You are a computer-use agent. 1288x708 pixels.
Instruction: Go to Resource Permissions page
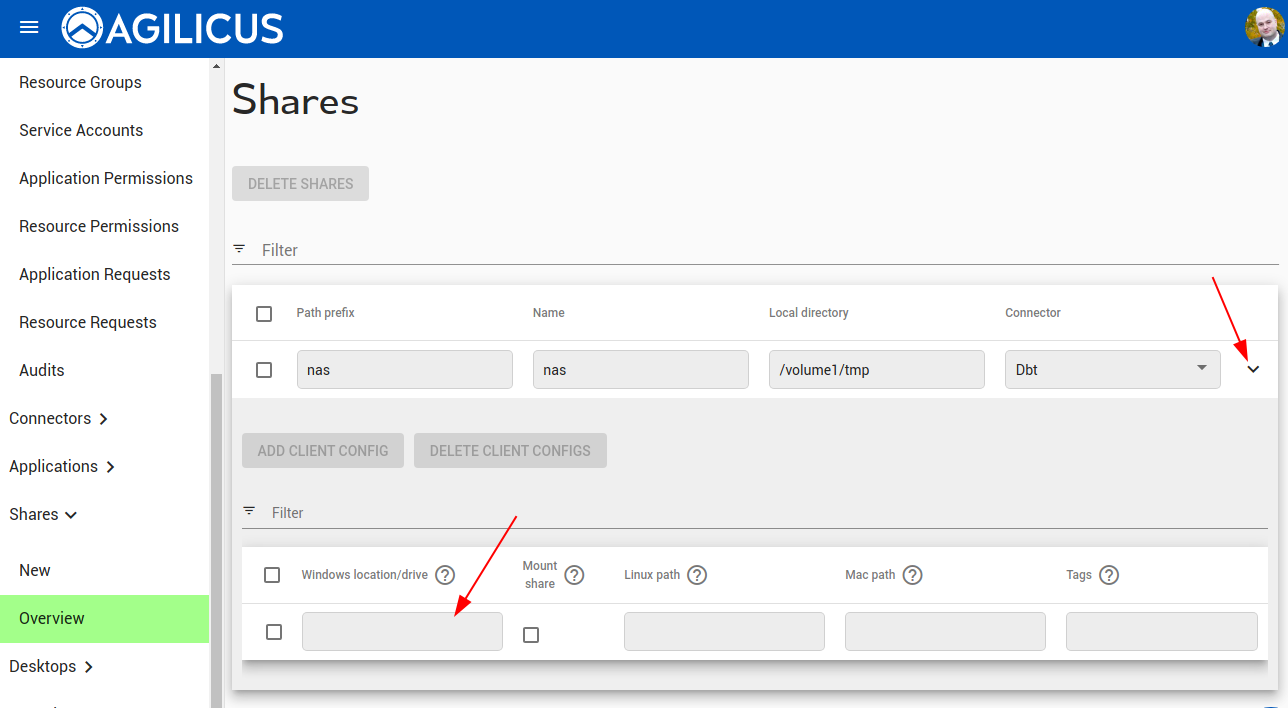(99, 226)
